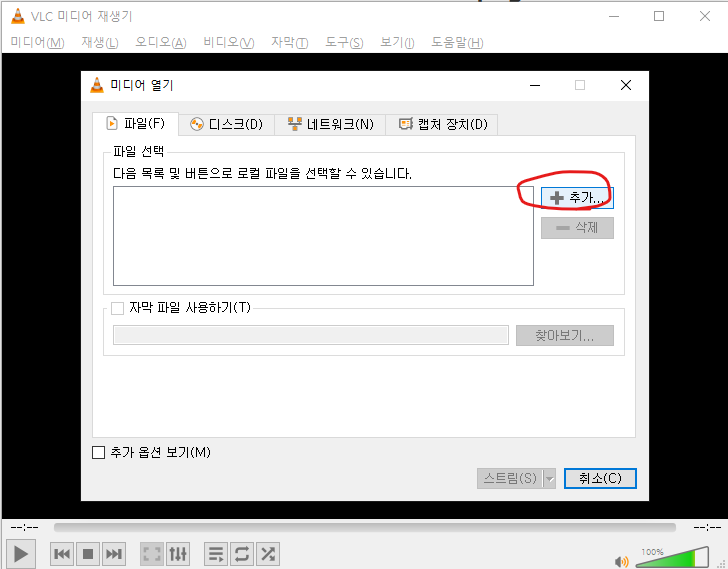Screen dimensions: 728x569
Task: Mute audio via speaker icon
Action: coord(621,562)
